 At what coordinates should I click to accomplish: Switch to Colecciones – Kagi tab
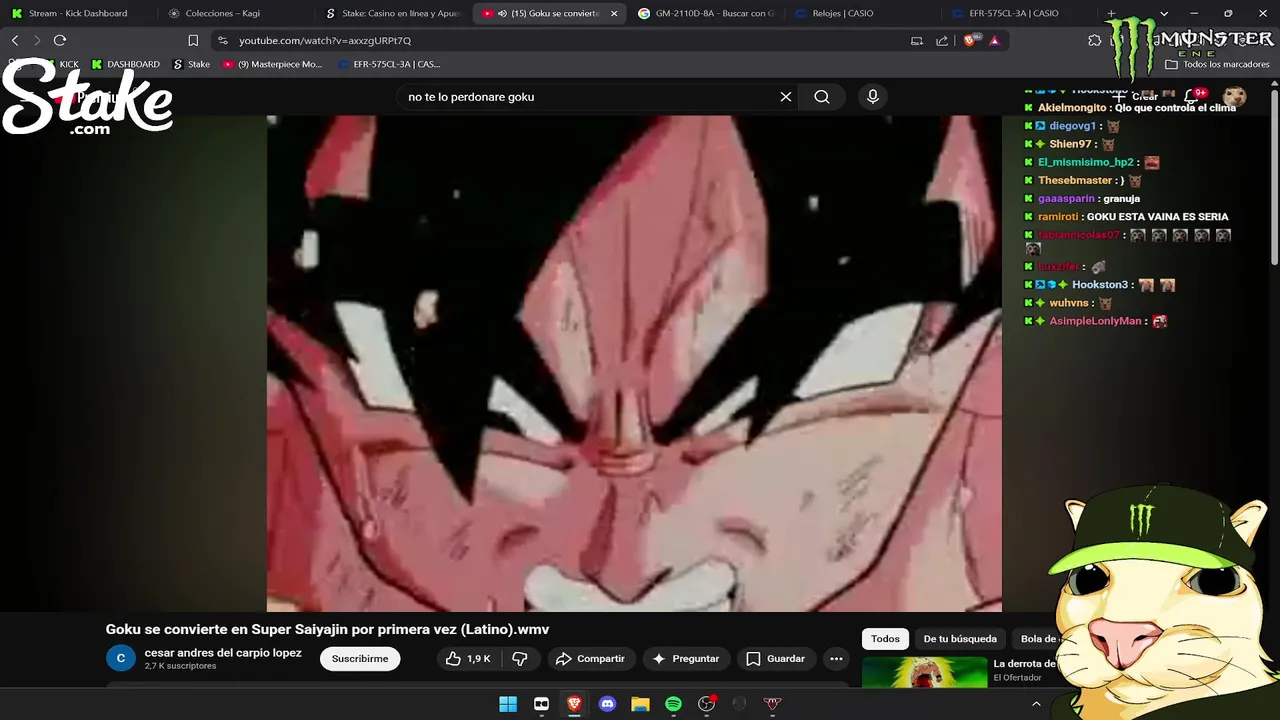click(236, 13)
